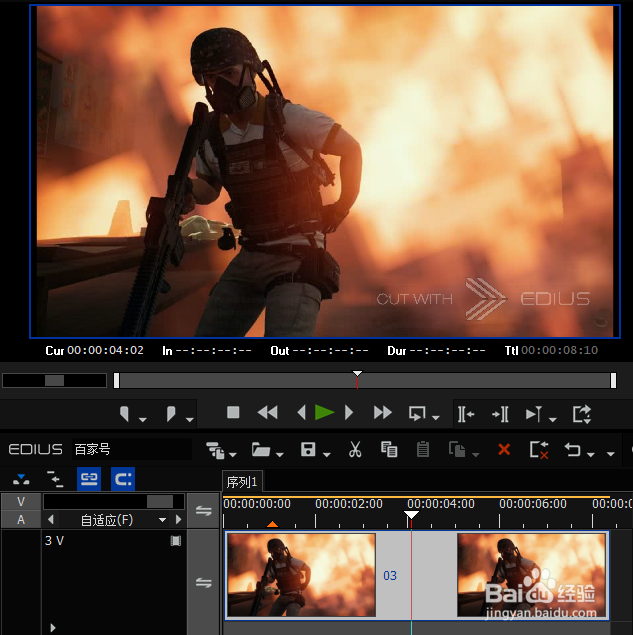633x635 pixels.
Task: Click the Ripple Delete icon
Action: pos(539,450)
